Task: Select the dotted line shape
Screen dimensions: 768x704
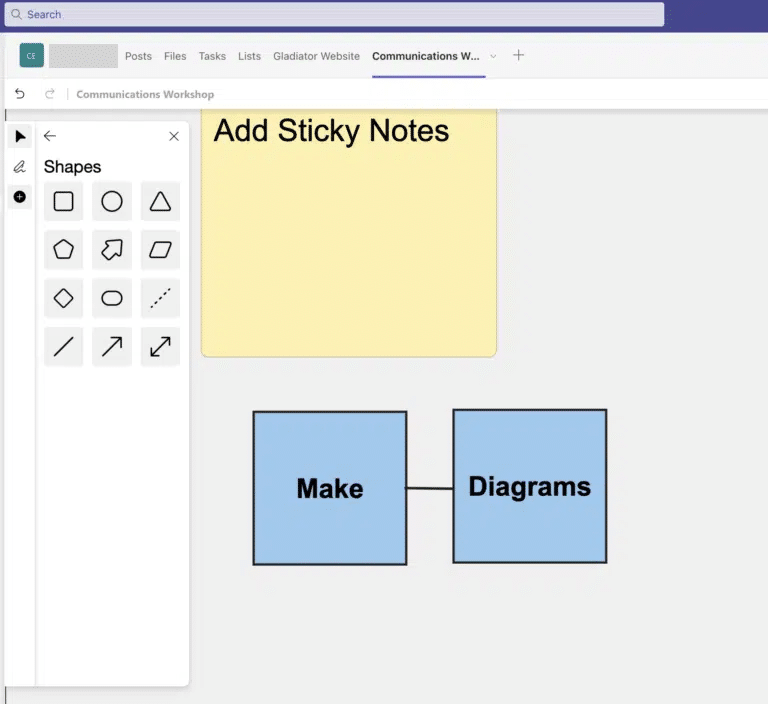Action: pos(160,298)
